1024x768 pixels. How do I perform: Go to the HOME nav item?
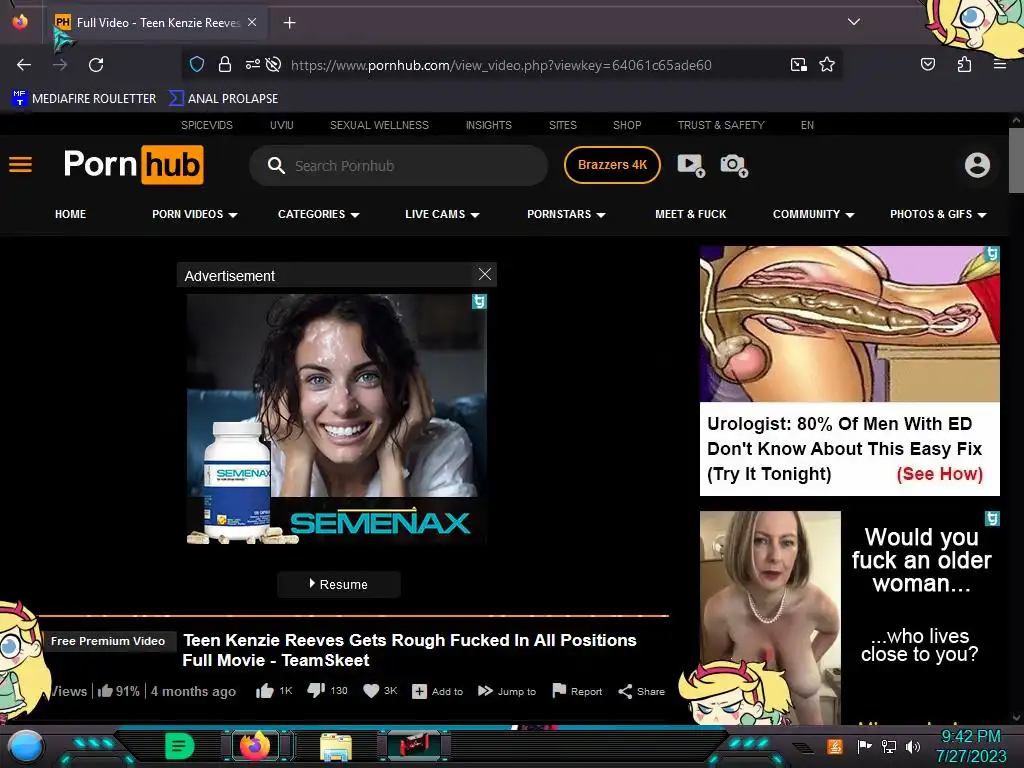(71, 214)
